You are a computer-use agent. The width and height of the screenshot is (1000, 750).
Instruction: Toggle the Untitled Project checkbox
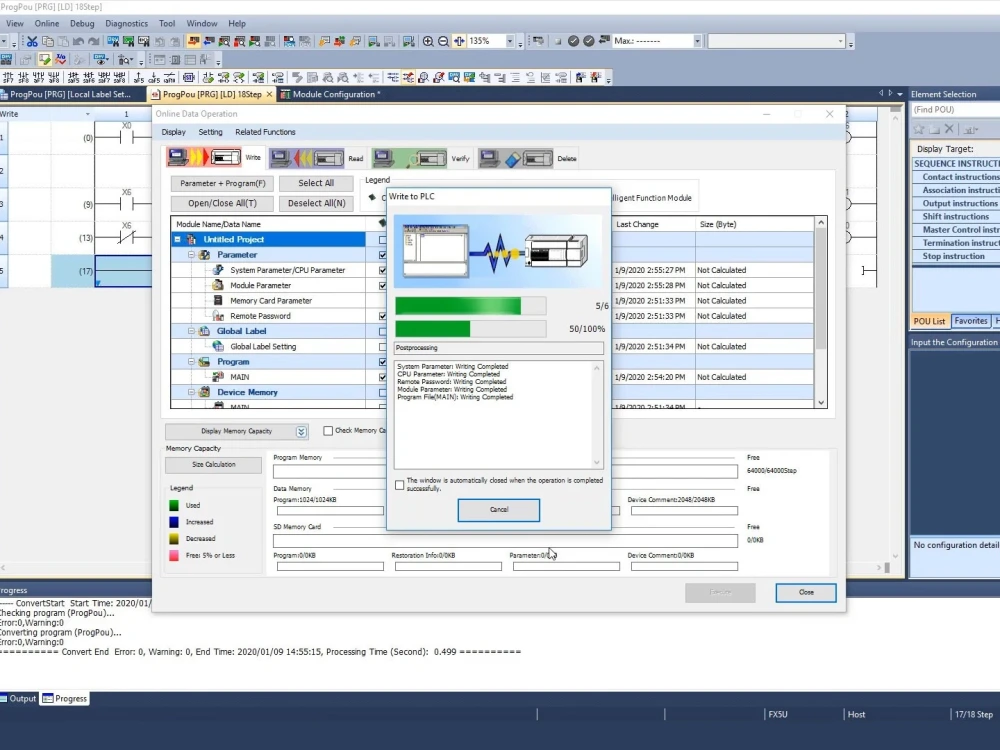(383, 240)
